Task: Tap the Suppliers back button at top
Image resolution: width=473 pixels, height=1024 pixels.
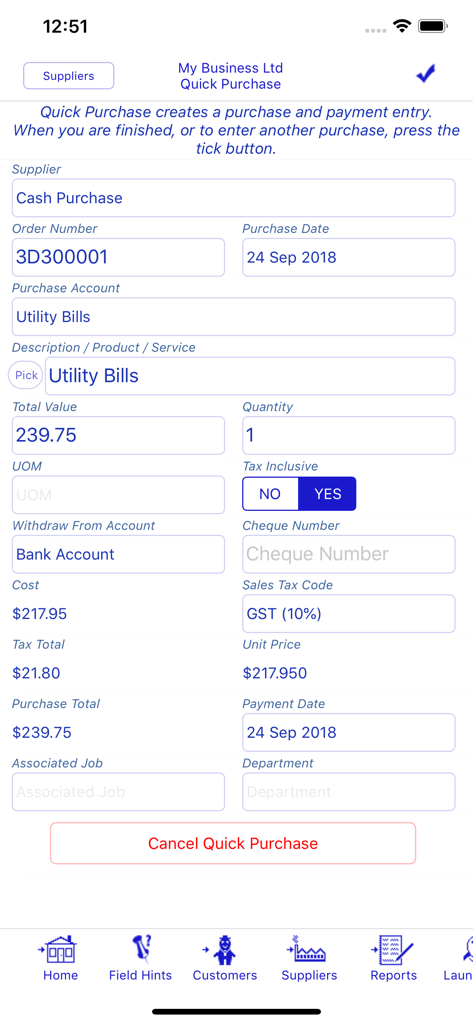Action: point(69,76)
